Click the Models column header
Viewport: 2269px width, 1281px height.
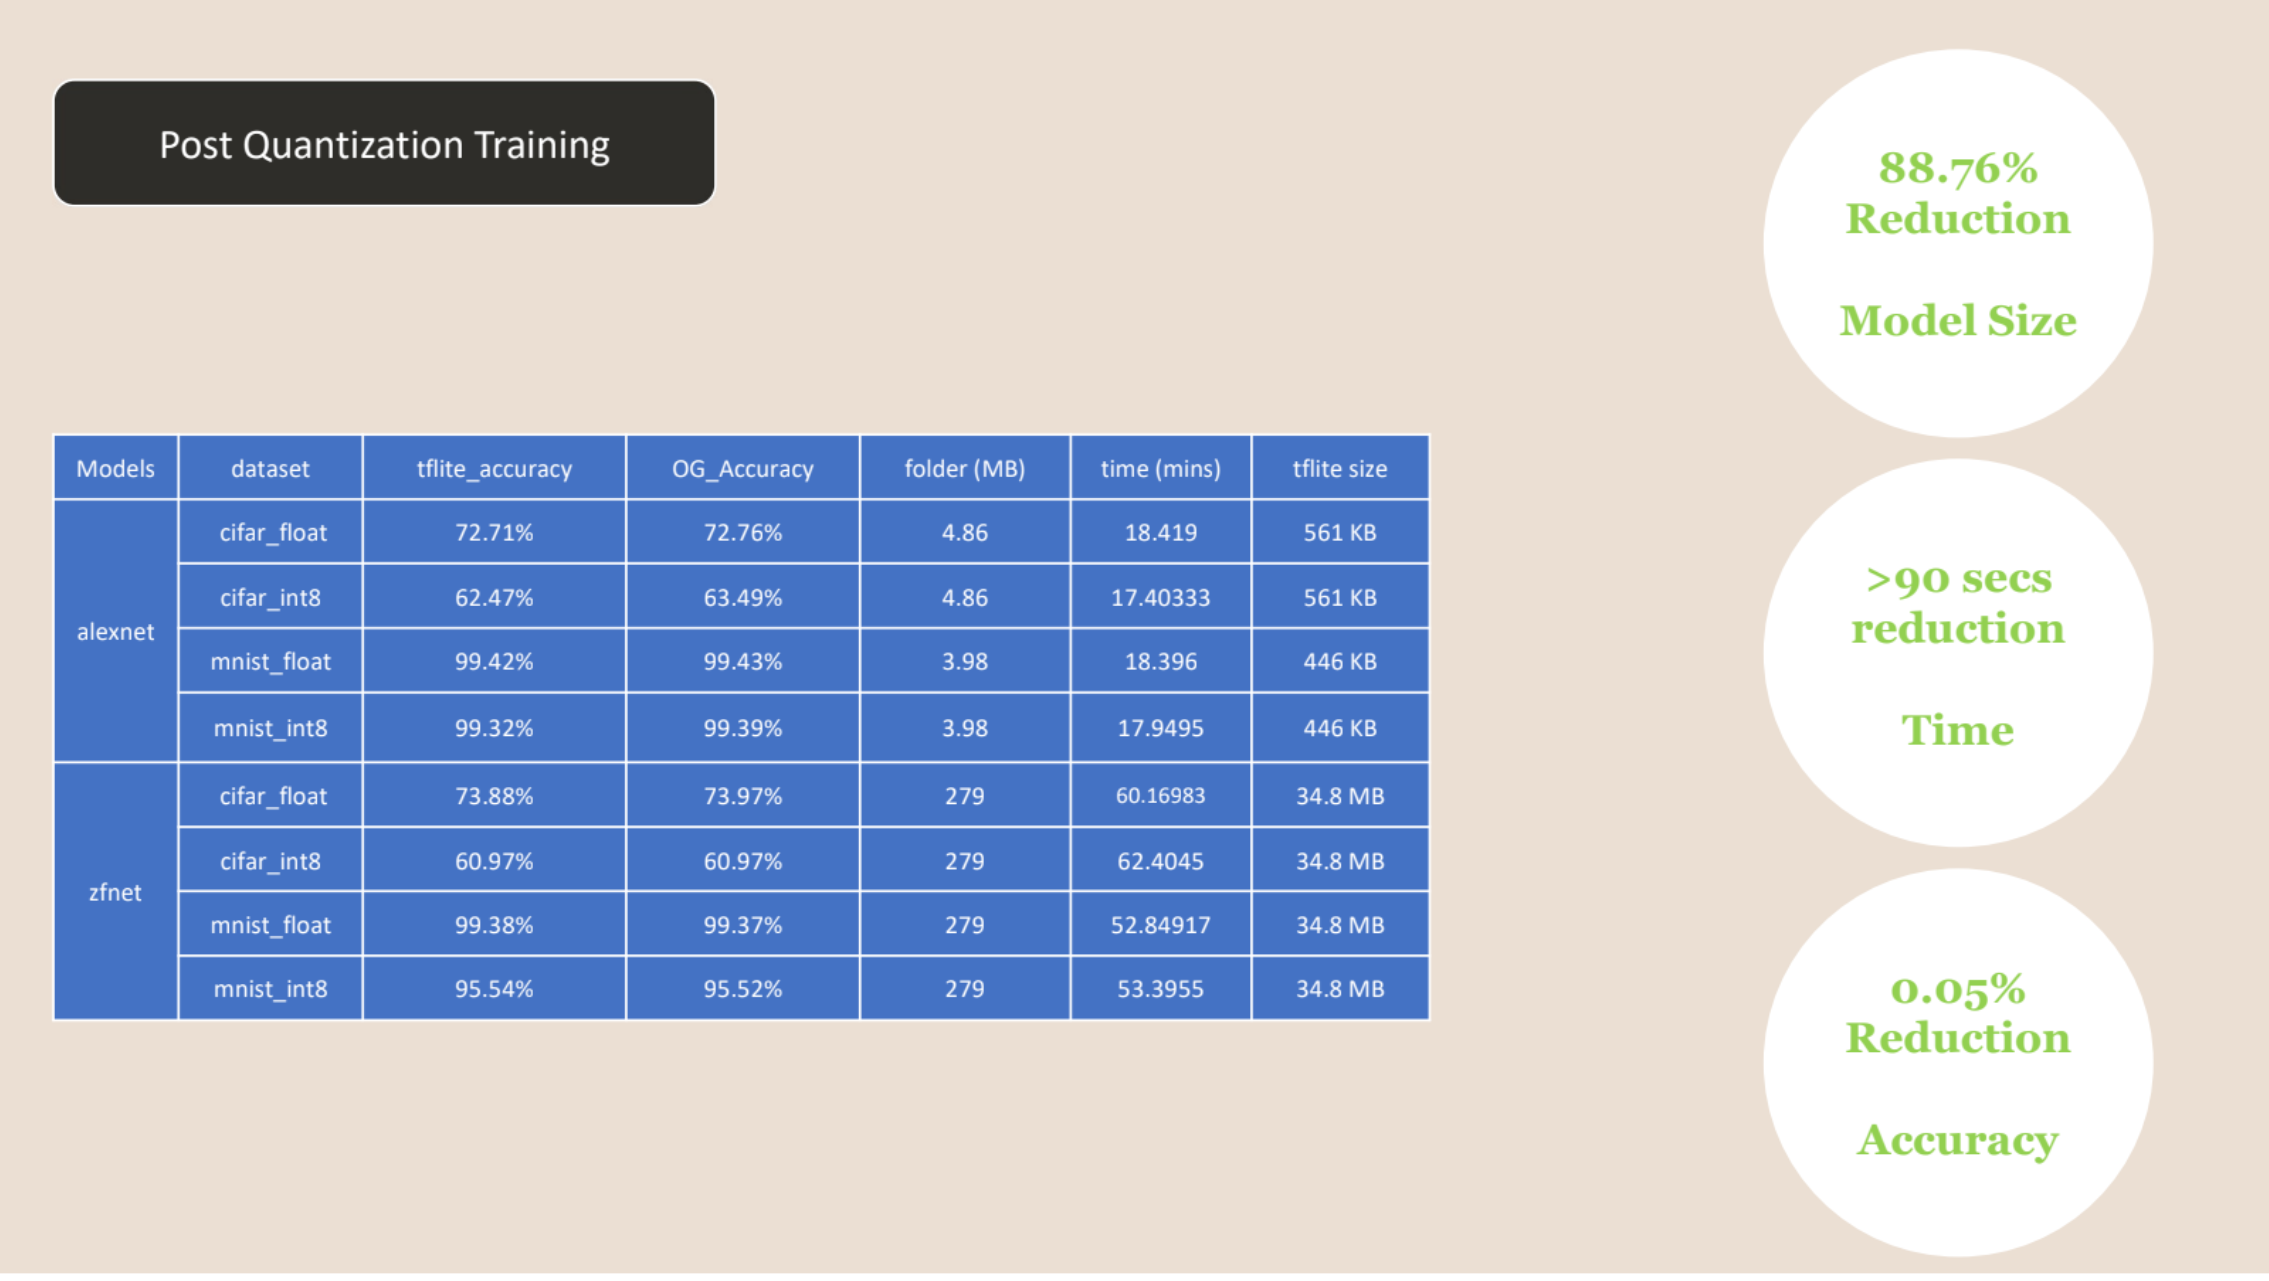pos(115,468)
